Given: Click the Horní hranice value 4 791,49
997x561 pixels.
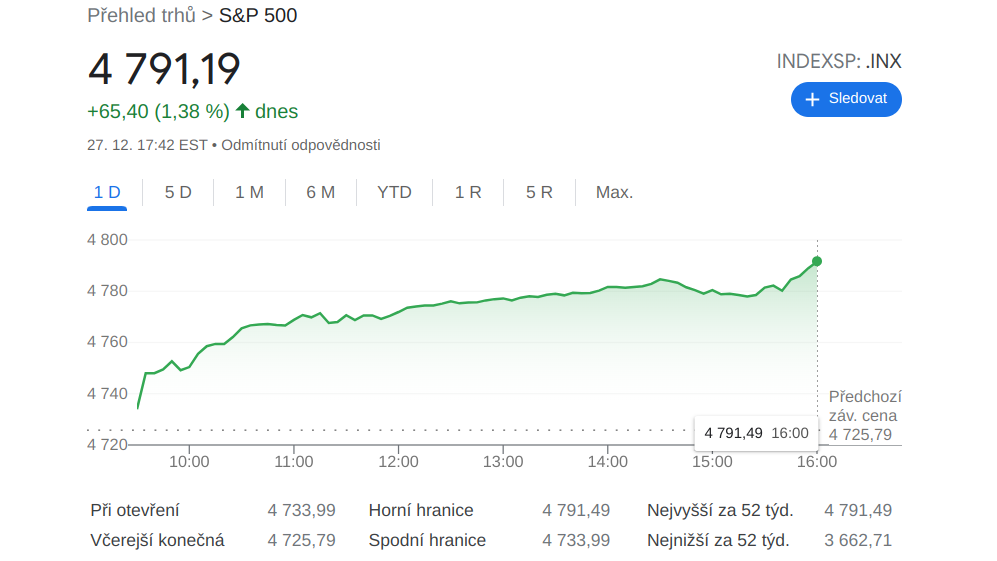Looking at the screenshot, I should (576, 510).
